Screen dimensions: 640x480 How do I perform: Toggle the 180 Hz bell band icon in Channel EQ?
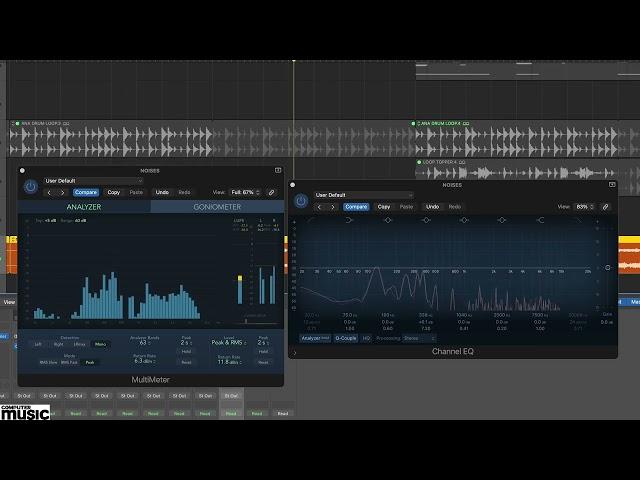pyautogui.click(x=388, y=220)
